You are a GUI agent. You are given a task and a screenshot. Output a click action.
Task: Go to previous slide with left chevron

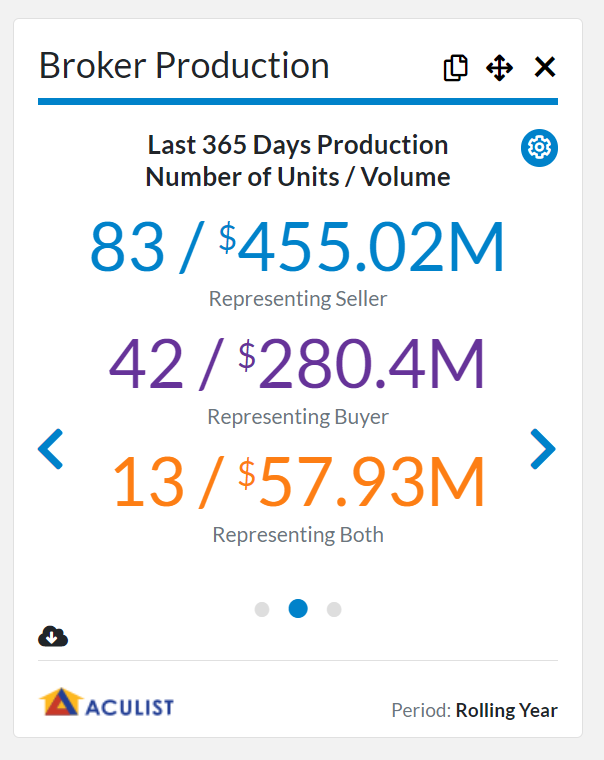coord(50,449)
